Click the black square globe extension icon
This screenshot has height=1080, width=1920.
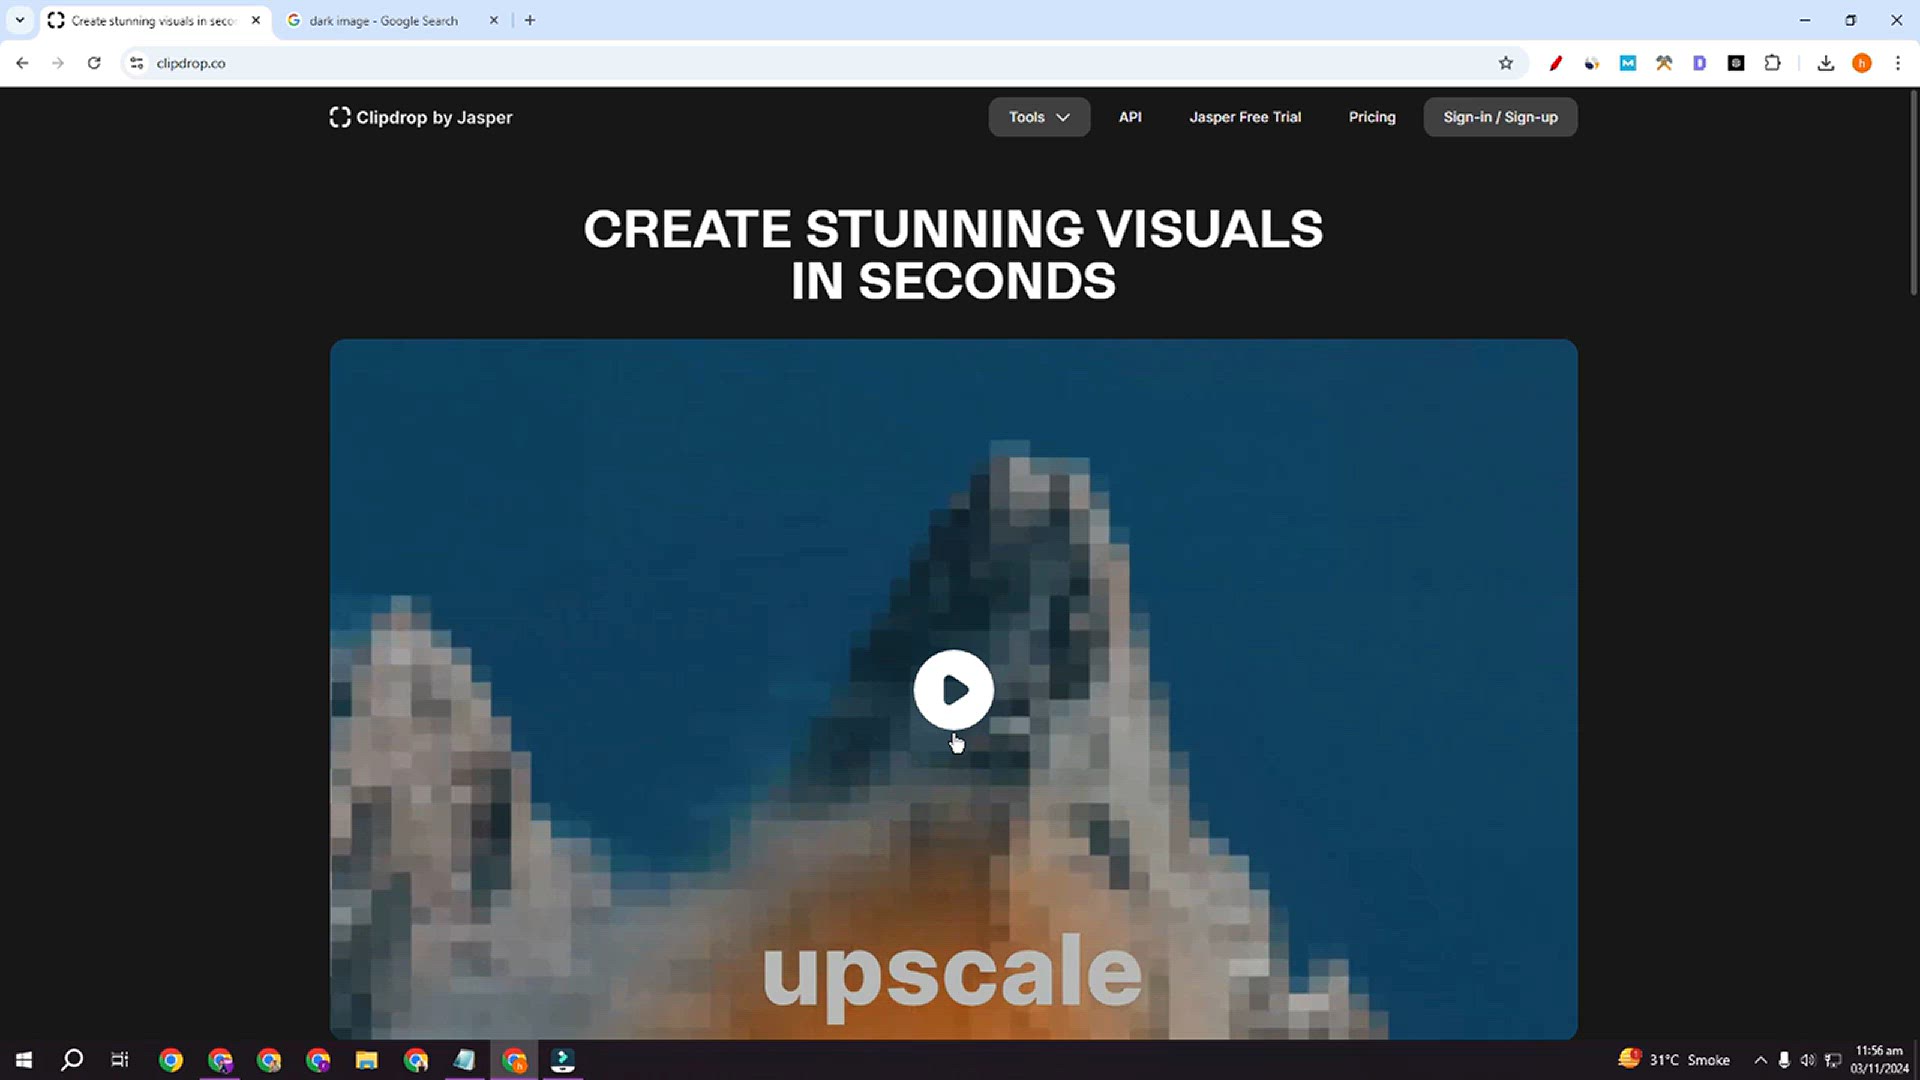(1736, 63)
